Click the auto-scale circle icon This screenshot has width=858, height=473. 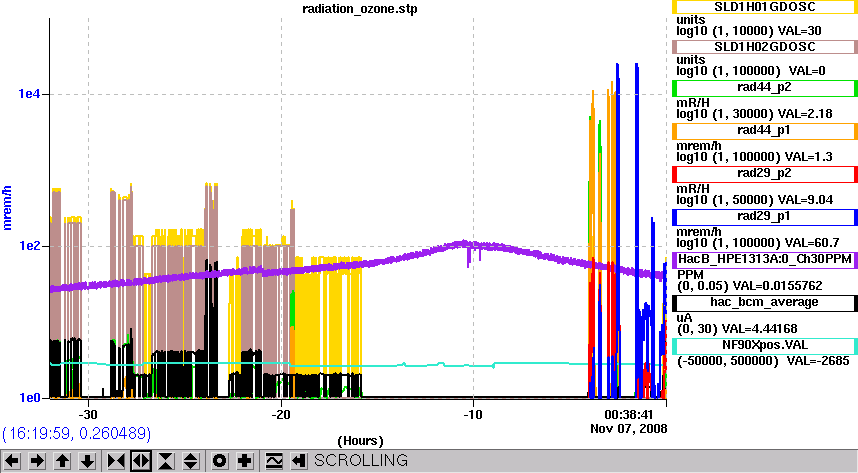[x=219, y=461]
